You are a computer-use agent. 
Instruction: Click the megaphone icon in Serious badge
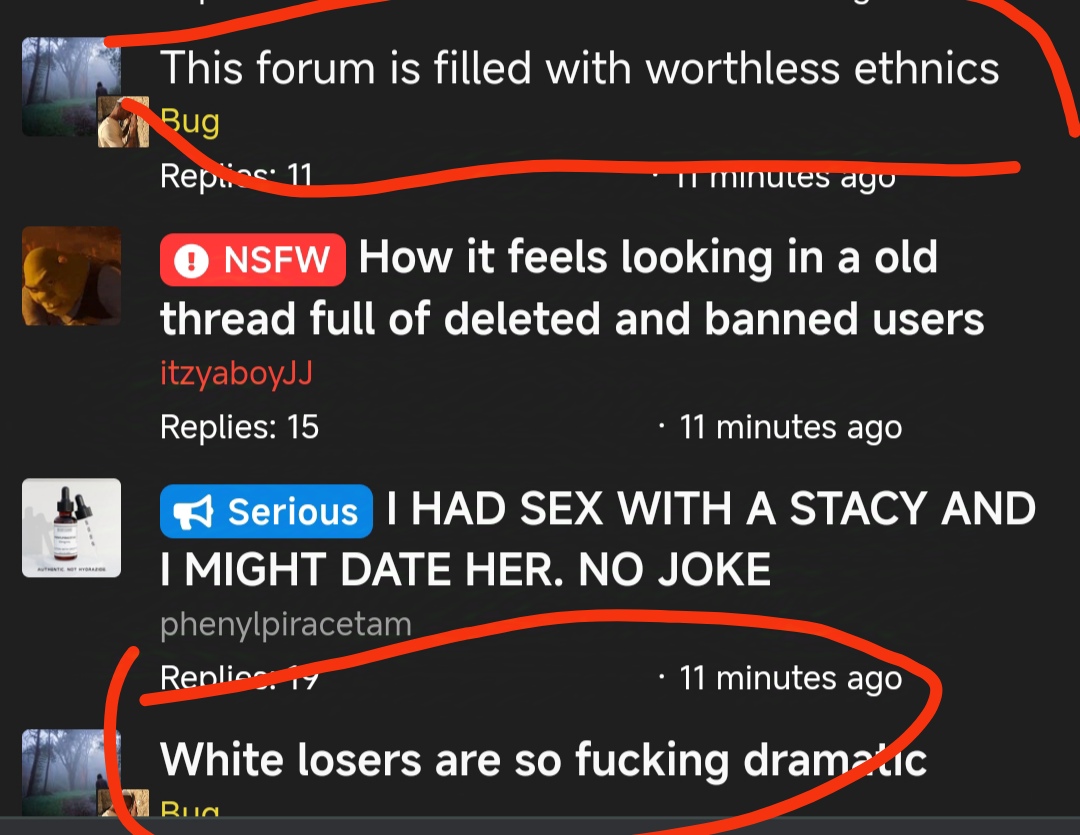pos(193,512)
